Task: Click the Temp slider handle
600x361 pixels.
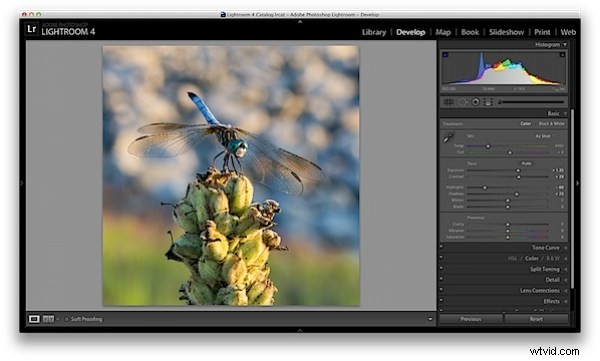Action: point(488,146)
